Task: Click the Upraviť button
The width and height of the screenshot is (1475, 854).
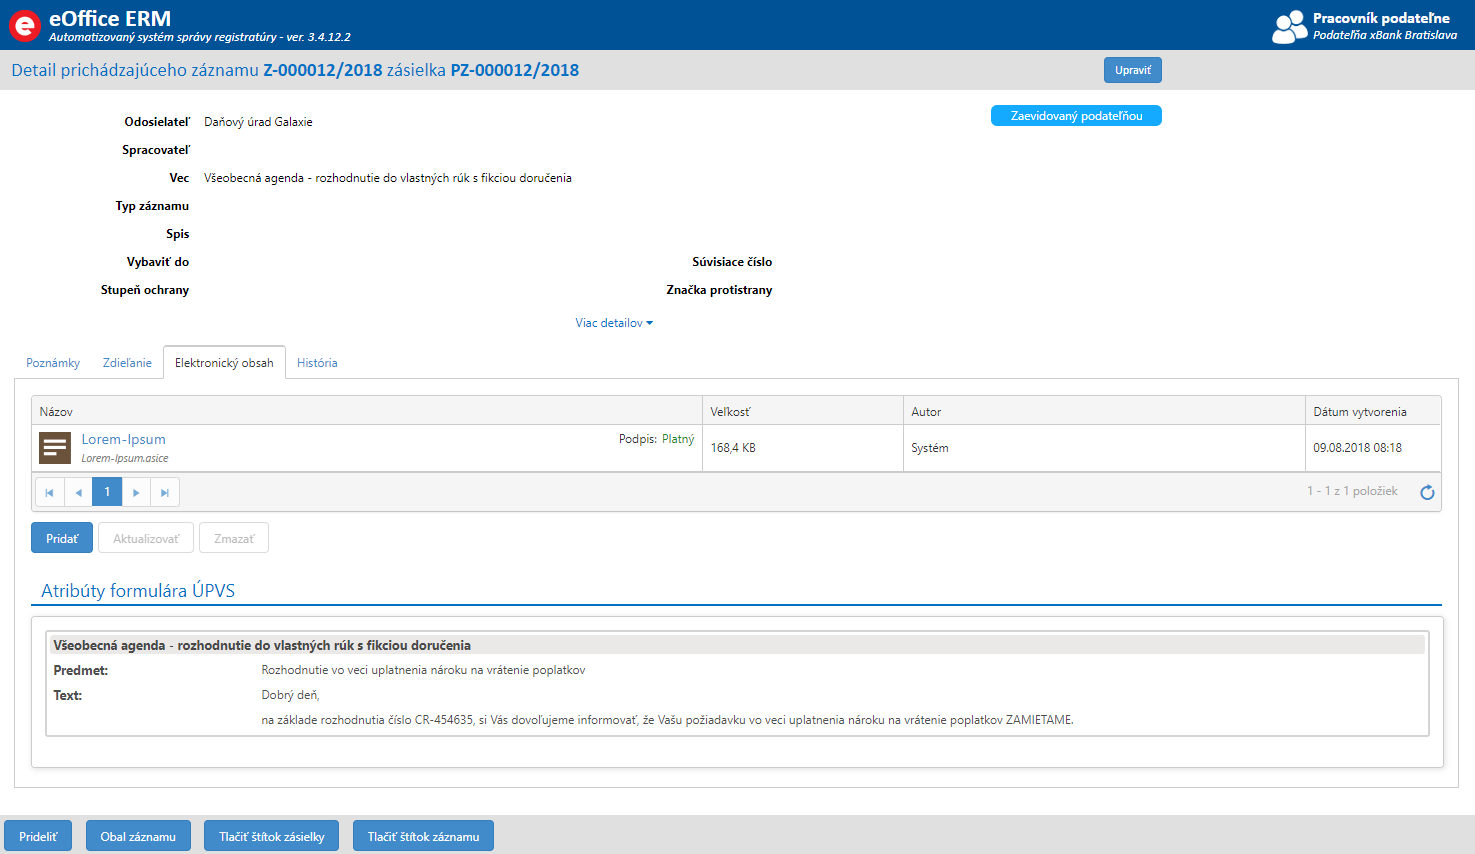Action: pyautogui.click(x=1133, y=70)
